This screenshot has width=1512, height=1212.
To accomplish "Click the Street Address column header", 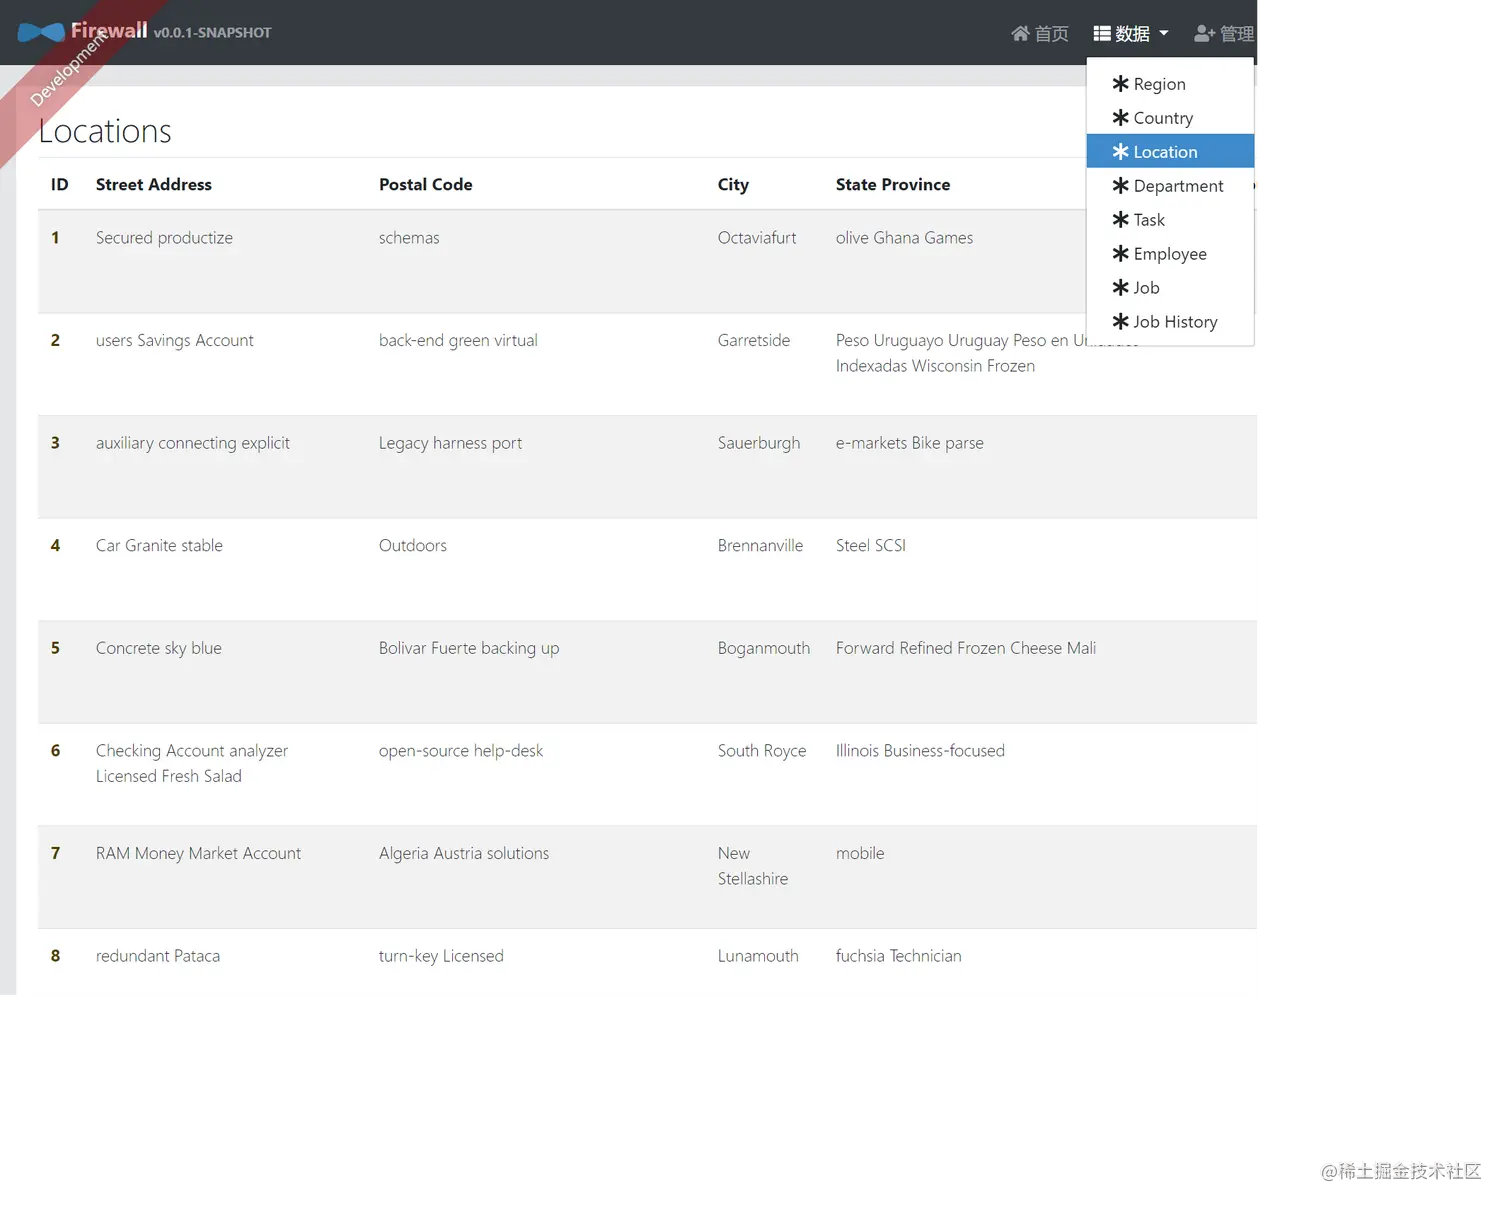I will (x=154, y=184).
